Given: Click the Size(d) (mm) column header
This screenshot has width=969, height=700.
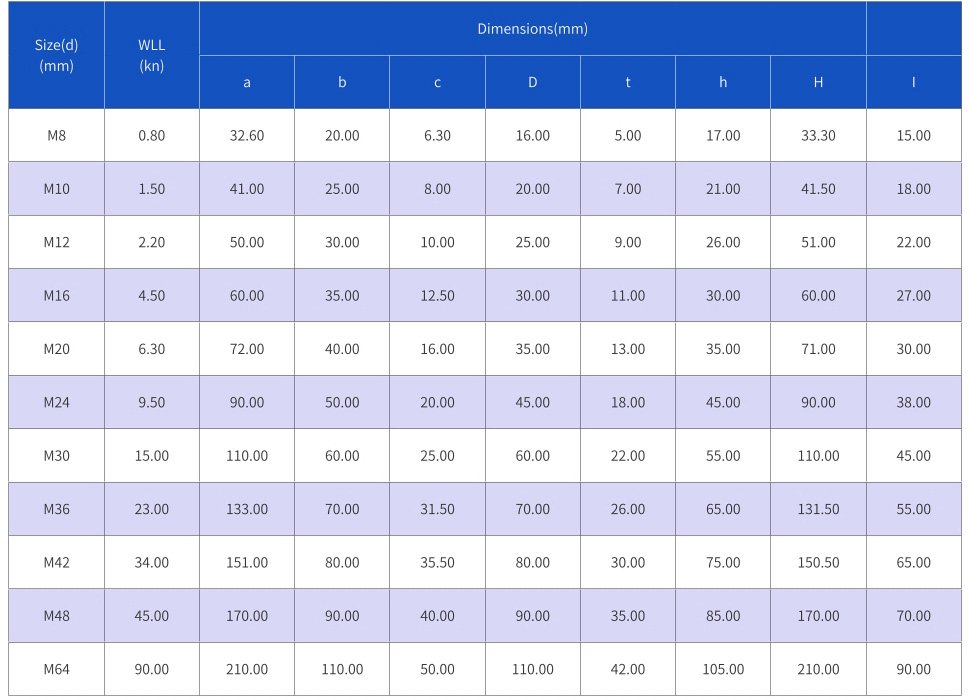Looking at the screenshot, I should 56,55.
